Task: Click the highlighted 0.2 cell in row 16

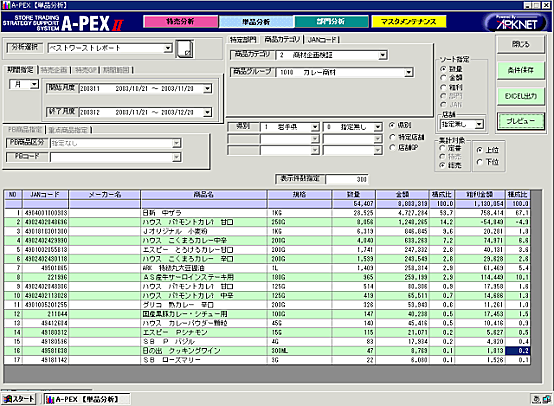Action: click(518, 351)
